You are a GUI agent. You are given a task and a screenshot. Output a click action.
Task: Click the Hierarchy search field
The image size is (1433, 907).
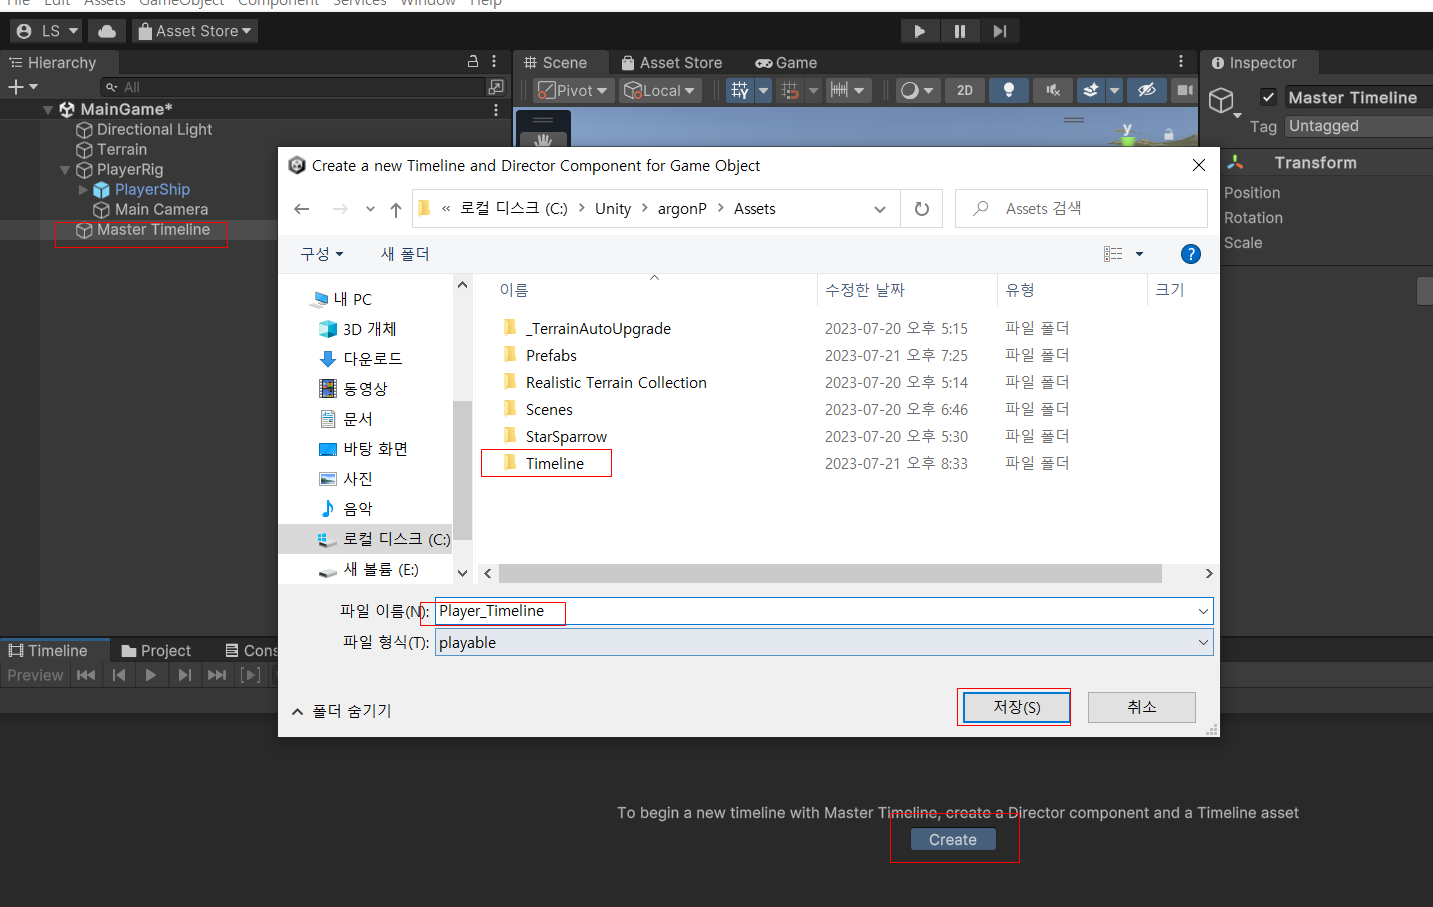tap(293, 87)
